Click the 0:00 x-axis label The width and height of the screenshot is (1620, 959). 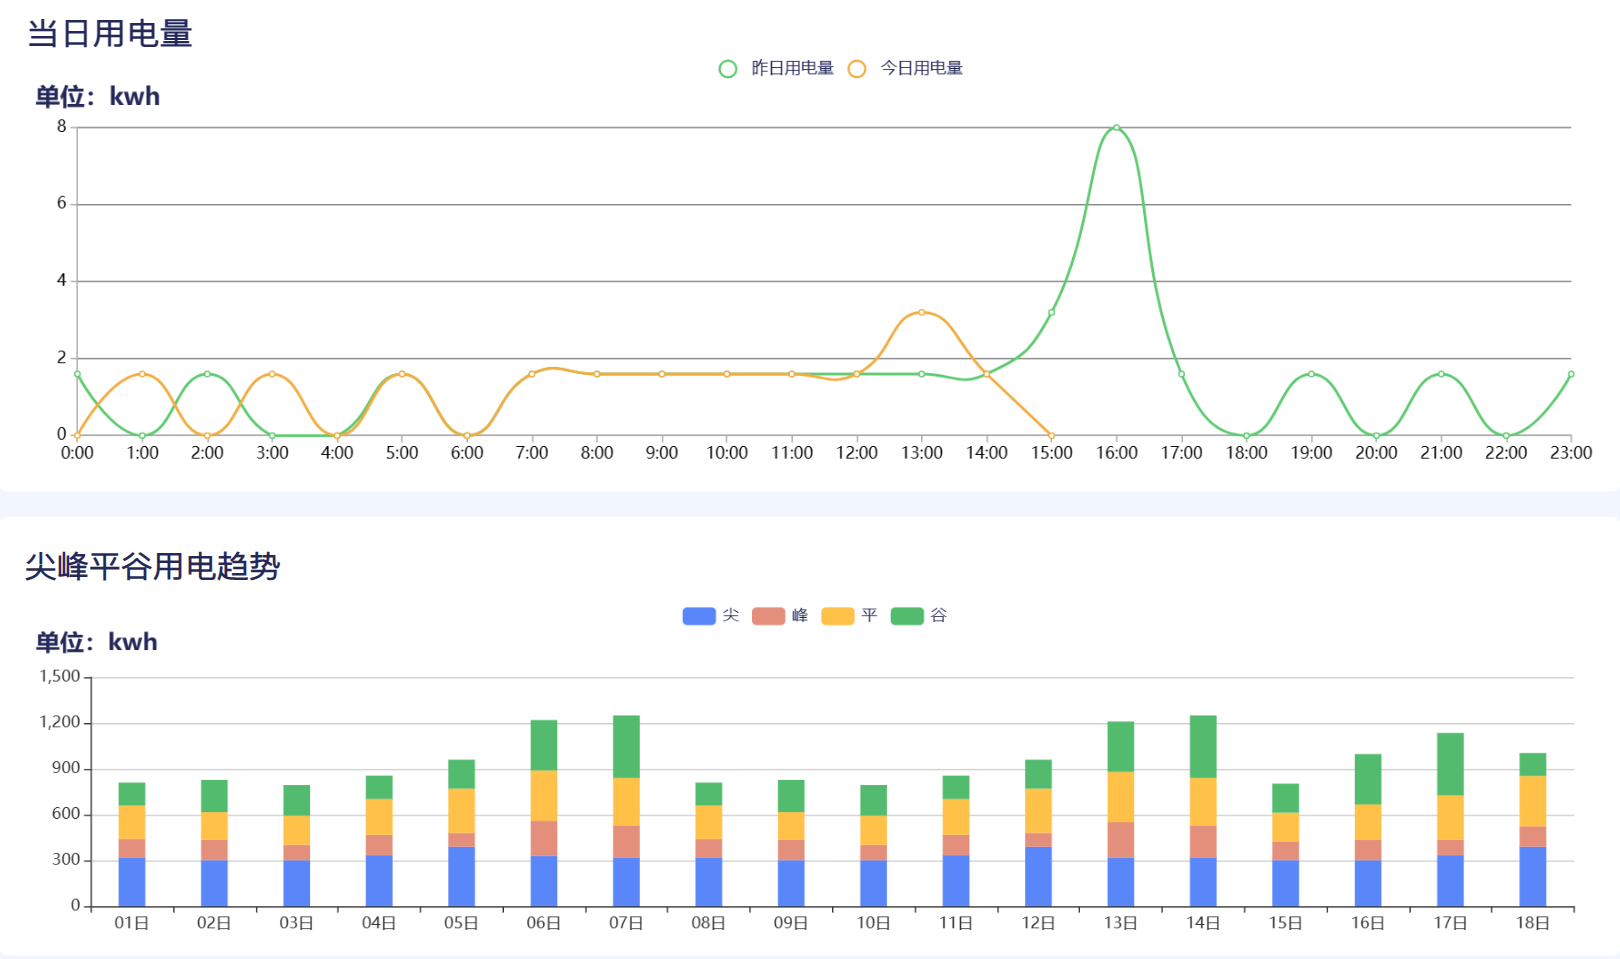coord(77,453)
